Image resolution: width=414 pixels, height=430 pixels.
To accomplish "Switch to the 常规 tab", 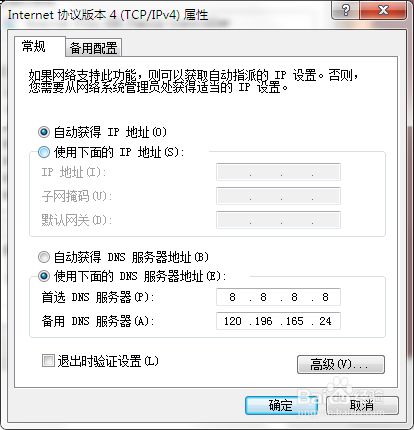I will coord(33,46).
